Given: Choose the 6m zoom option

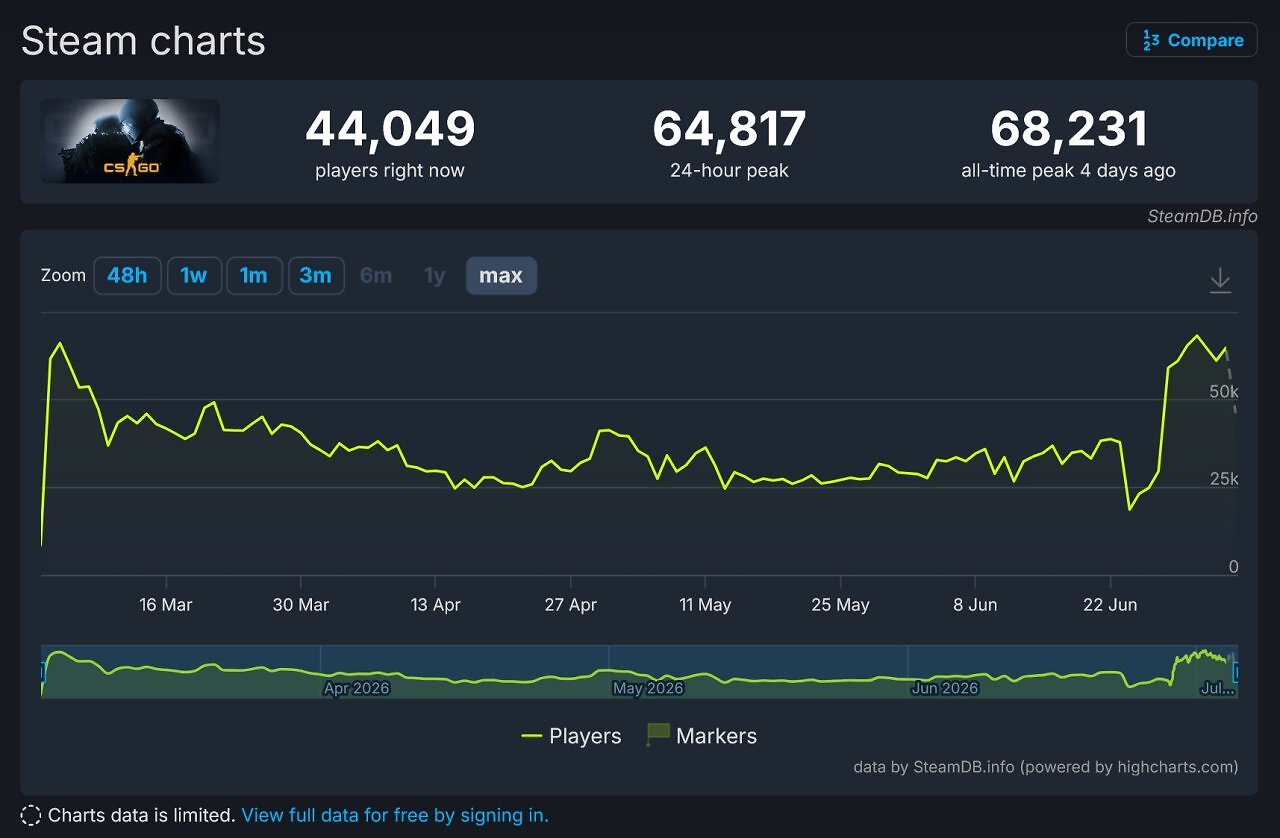Looking at the screenshot, I should [376, 276].
